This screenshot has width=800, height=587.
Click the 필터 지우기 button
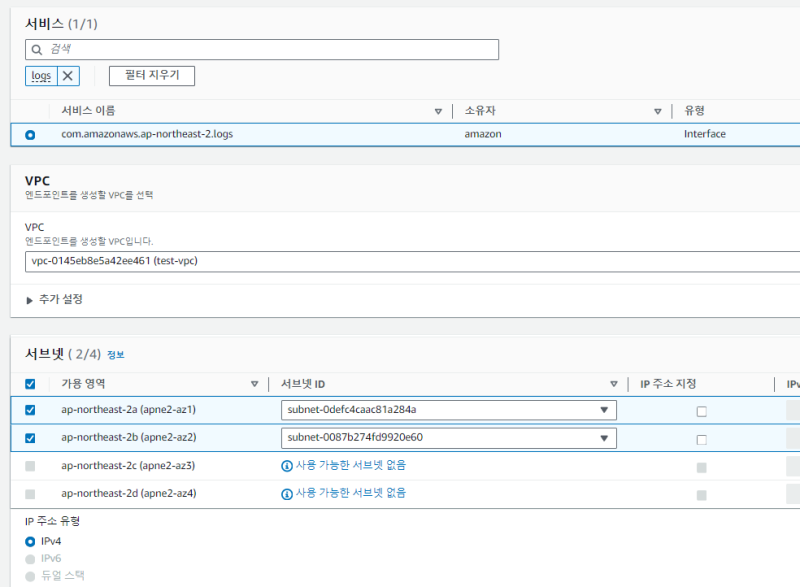click(151, 76)
